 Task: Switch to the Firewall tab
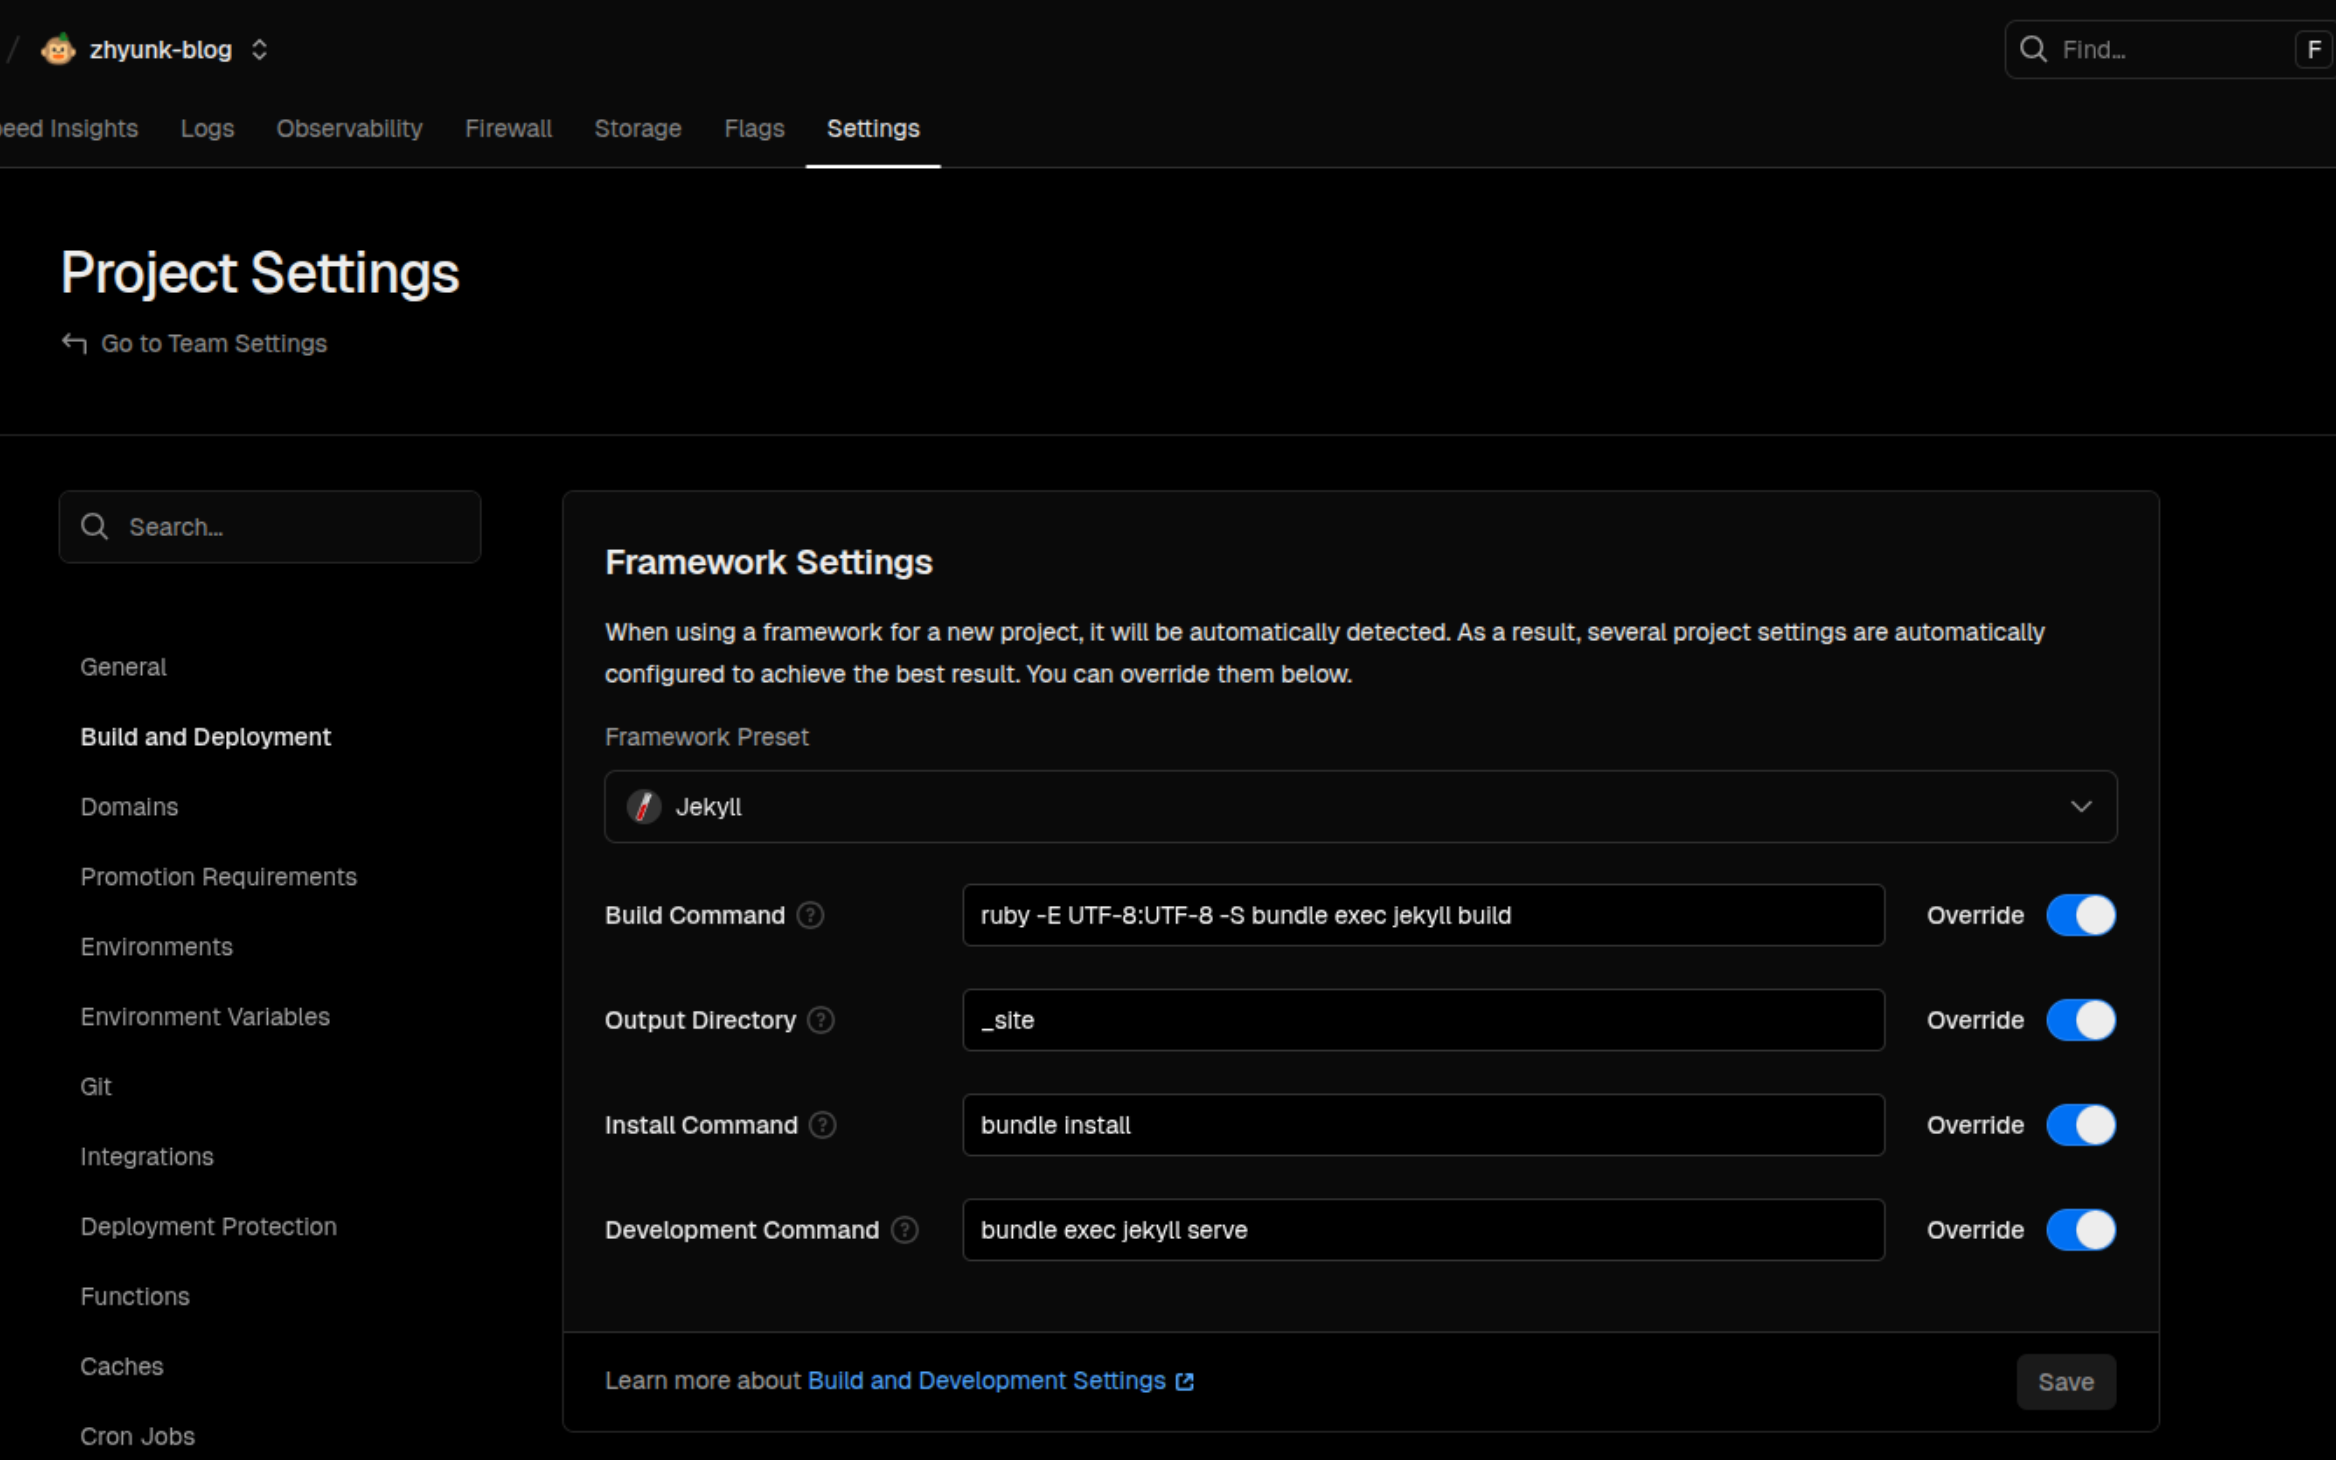508,129
